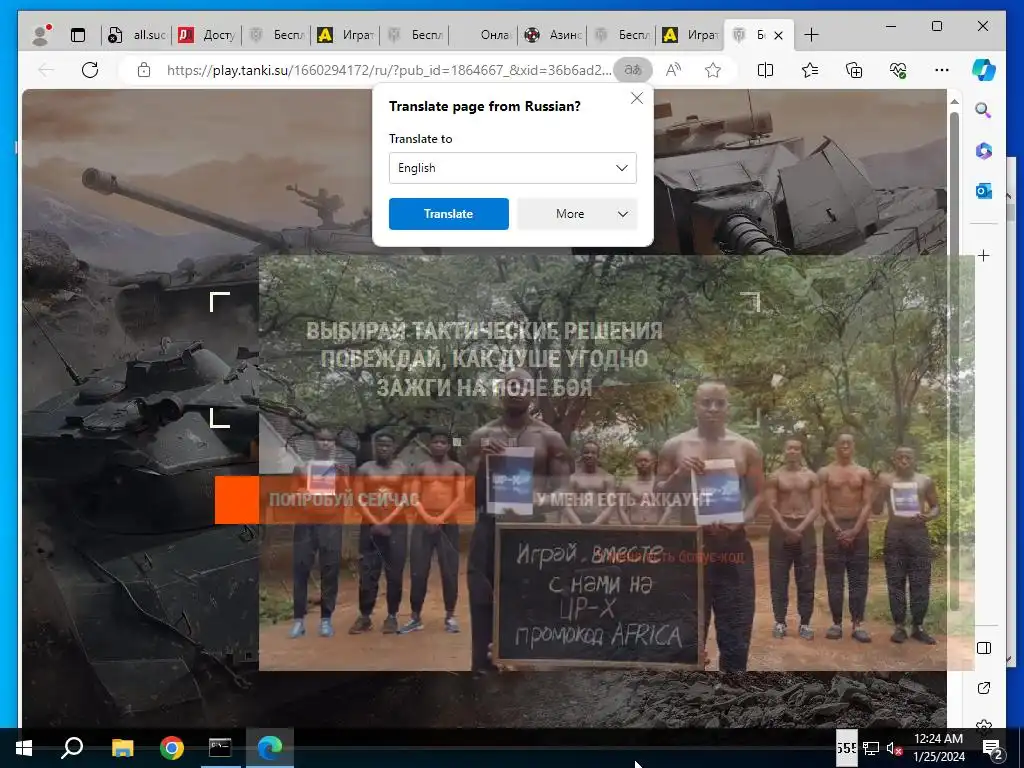The image size is (1024, 768).
Task: Expand the More options dropdown
Action: (578, 214)
